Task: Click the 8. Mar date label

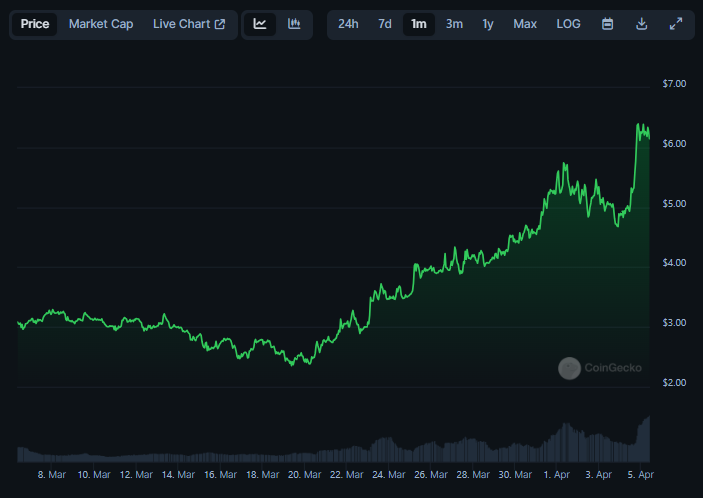Action: [x=52, y=475]
